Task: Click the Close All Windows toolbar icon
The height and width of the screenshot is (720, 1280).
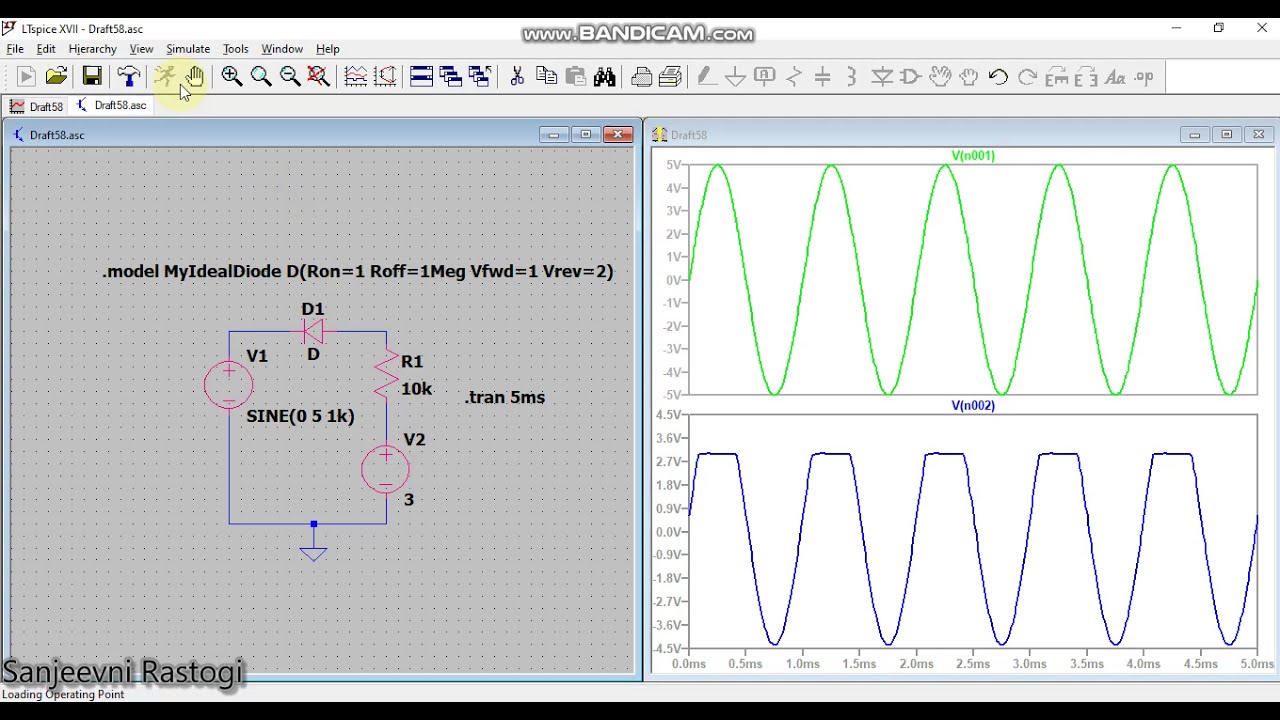Action: coord(480,76)
